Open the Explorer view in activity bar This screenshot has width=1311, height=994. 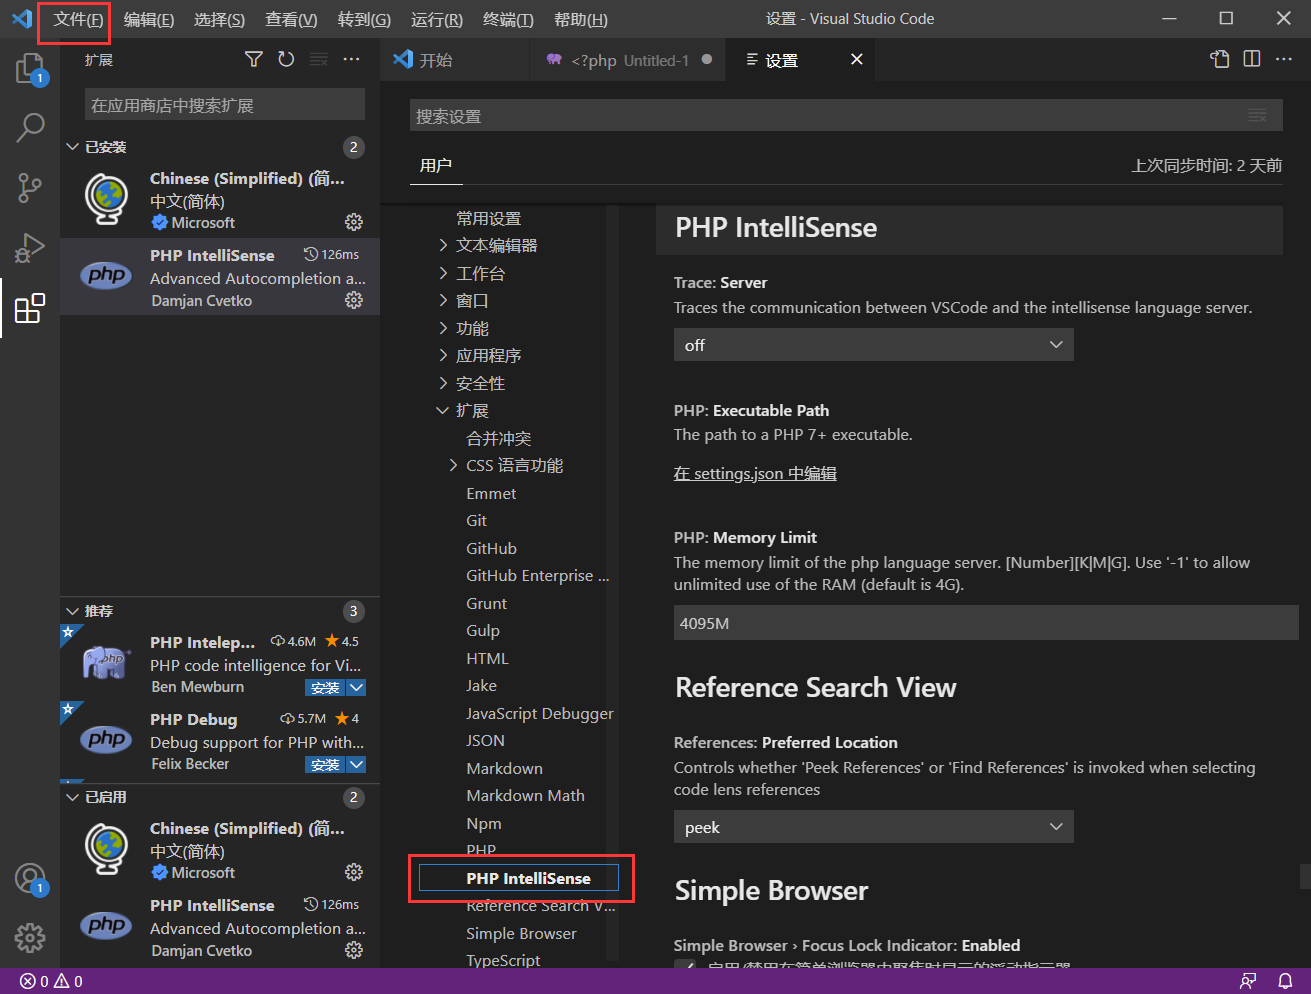tap(30, 69)
